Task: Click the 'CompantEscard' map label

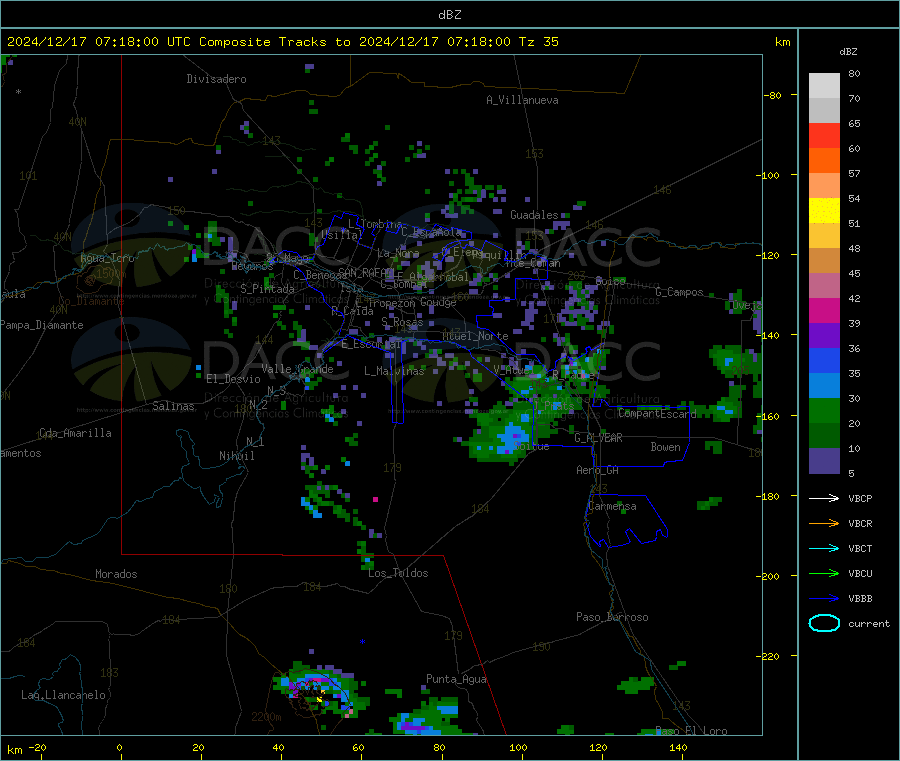Action: coord(657,413)
